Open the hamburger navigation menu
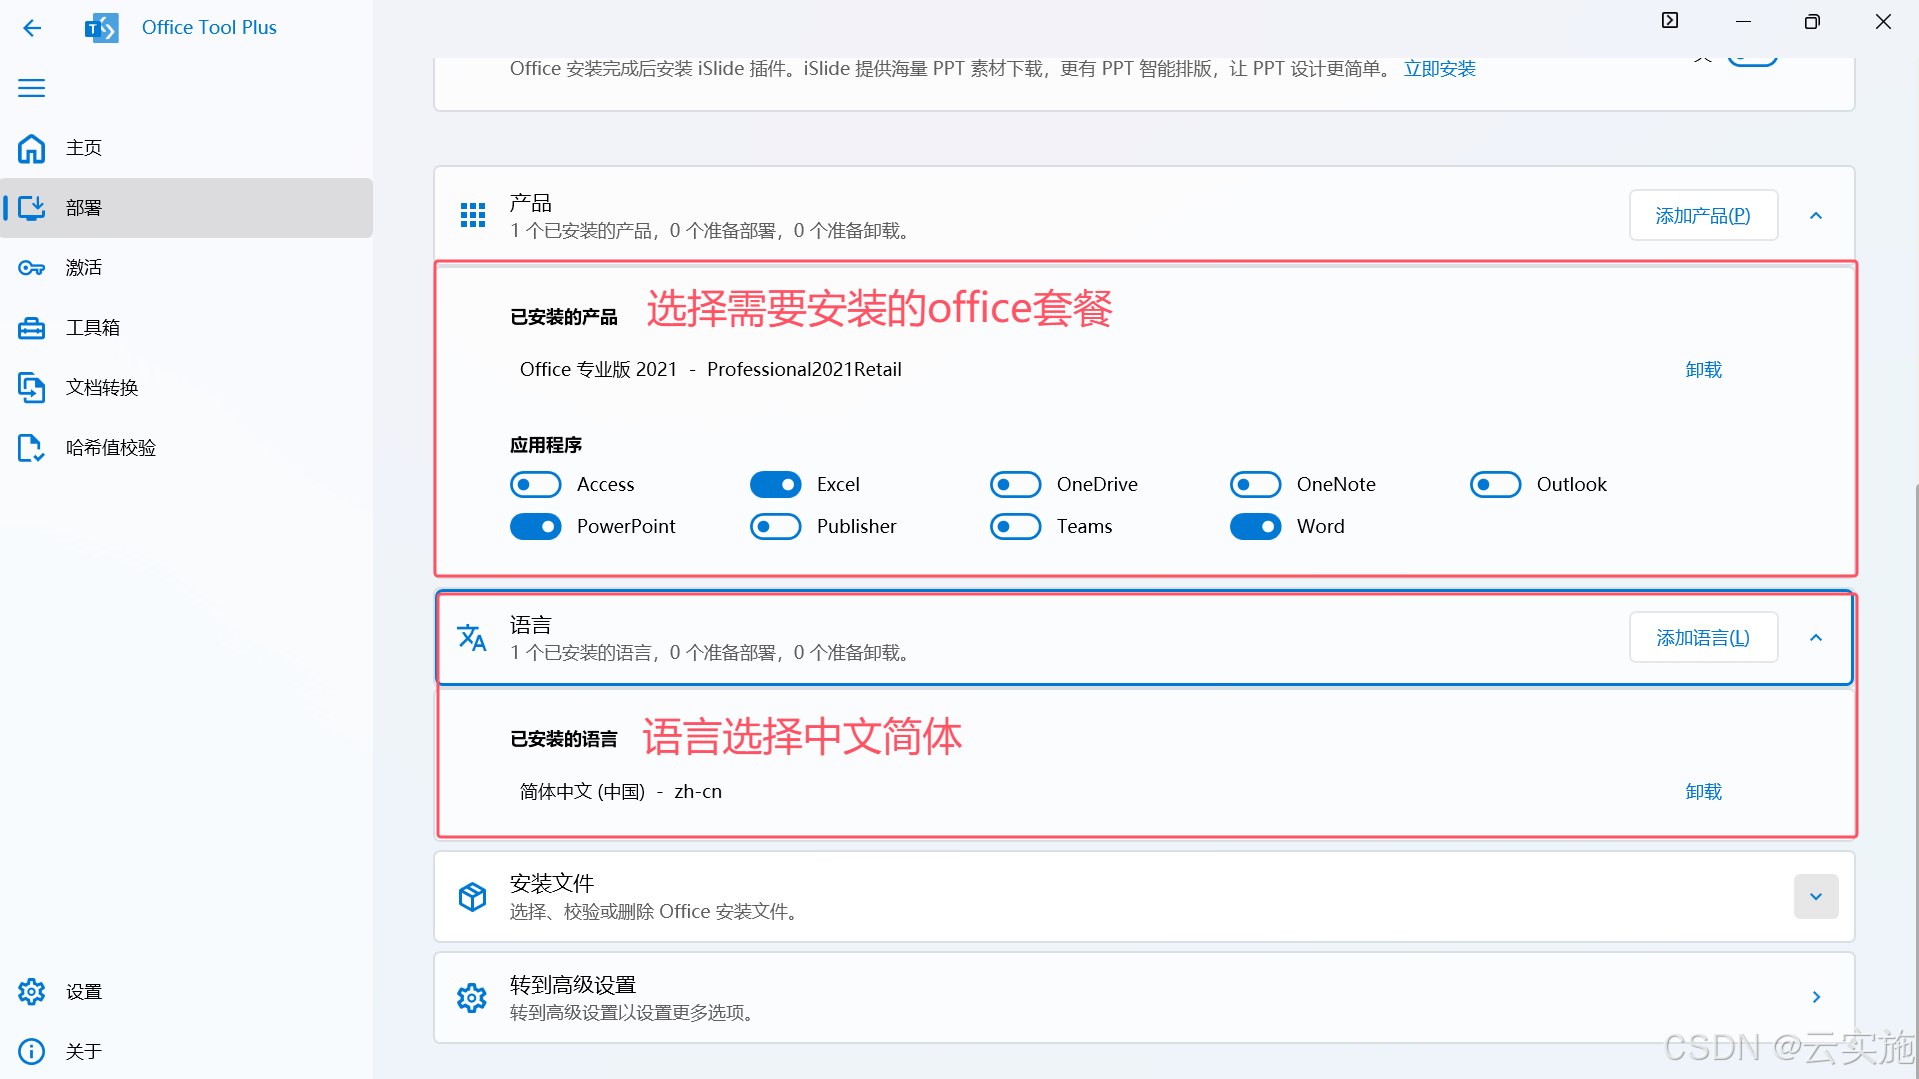 32,88
